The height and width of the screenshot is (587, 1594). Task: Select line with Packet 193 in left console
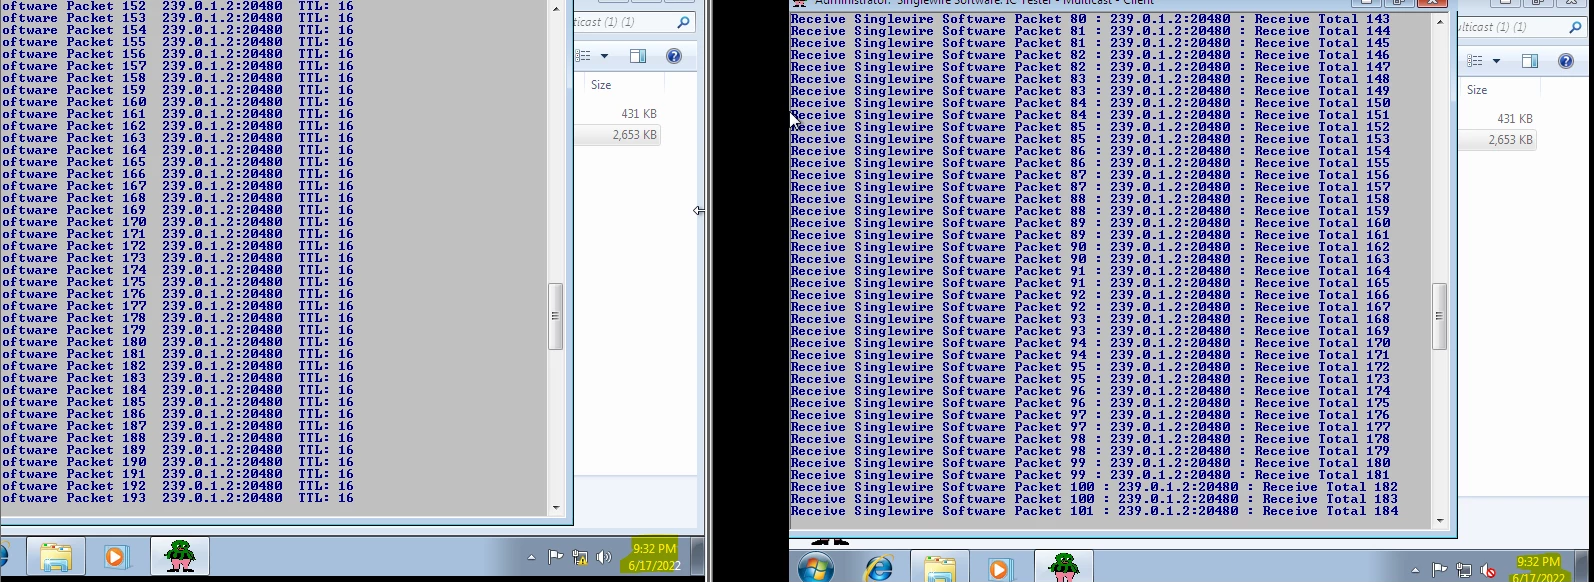click(177, 498)
